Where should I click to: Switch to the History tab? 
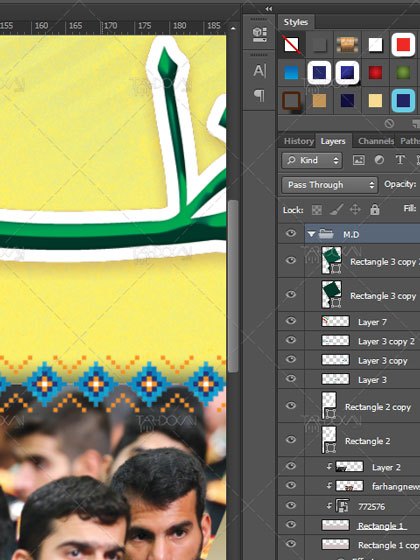pyautogui.click(x=299, y=141)
